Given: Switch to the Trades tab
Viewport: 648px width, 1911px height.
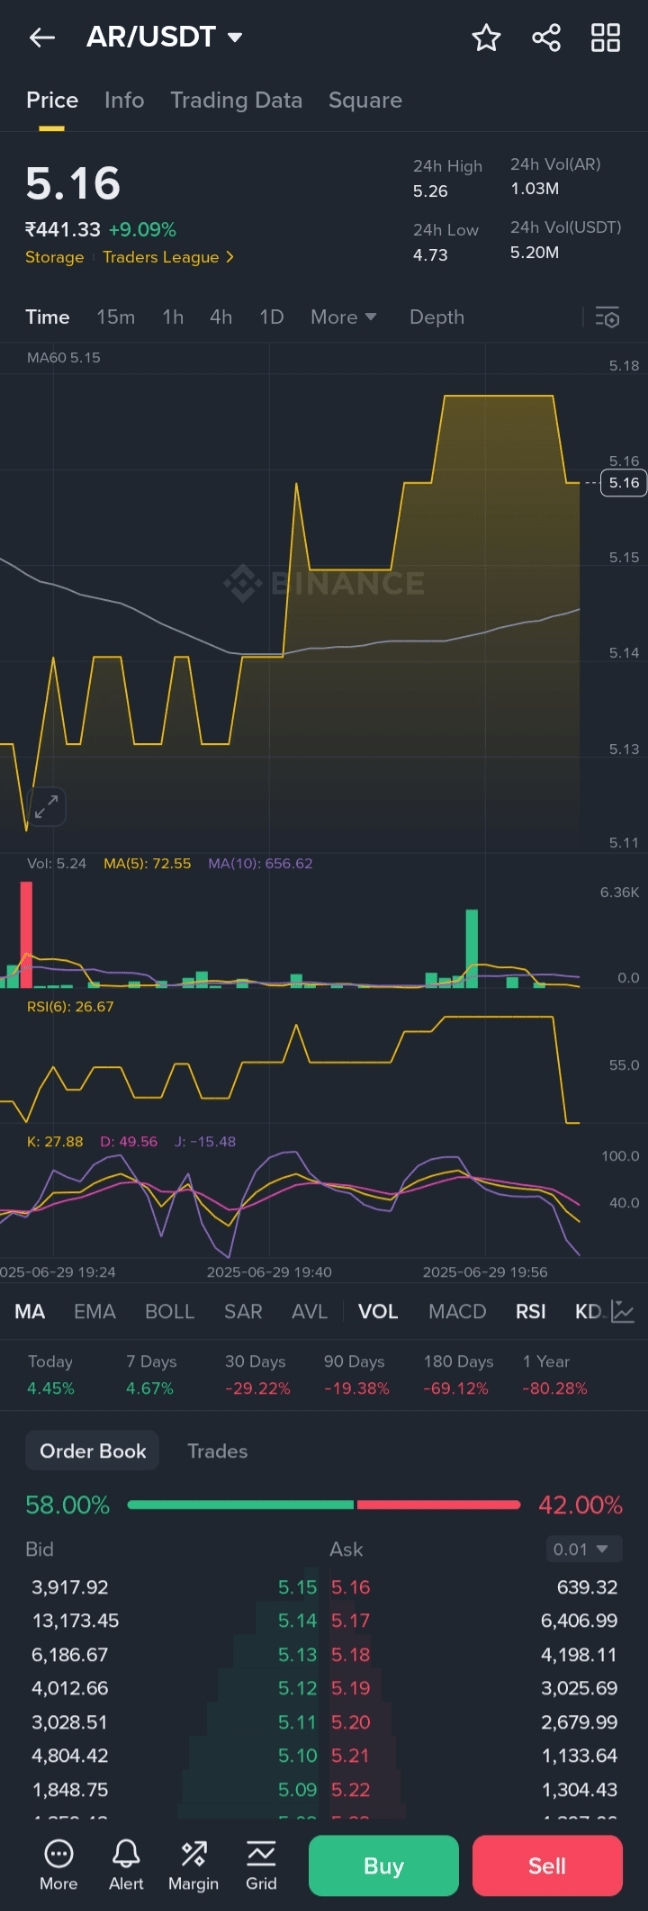Looking at the screenshot, I should click(x=217, y=1451).
